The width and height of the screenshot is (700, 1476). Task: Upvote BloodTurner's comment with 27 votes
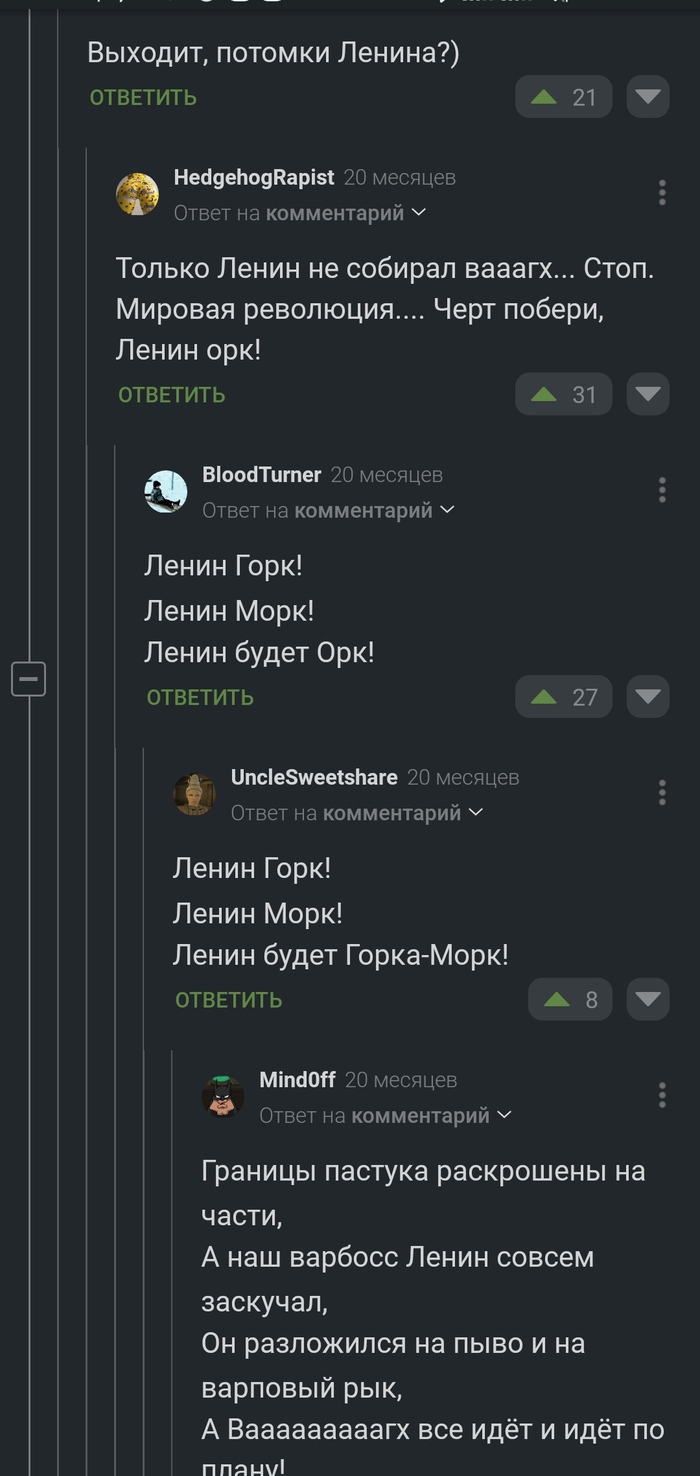(x=545, y=697)
